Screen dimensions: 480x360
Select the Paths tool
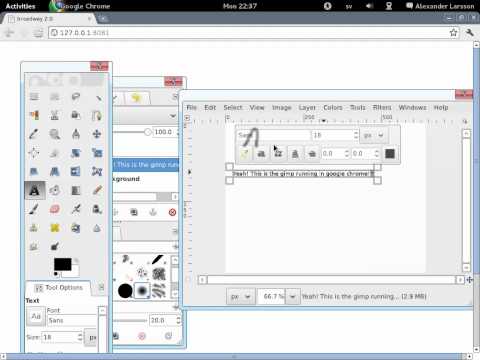[97, 115]
